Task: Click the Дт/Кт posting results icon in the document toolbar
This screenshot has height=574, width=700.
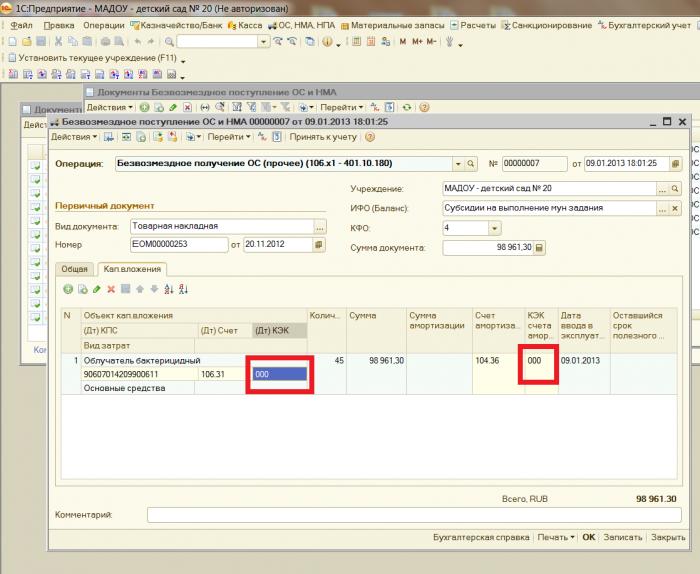Action: 262,137
